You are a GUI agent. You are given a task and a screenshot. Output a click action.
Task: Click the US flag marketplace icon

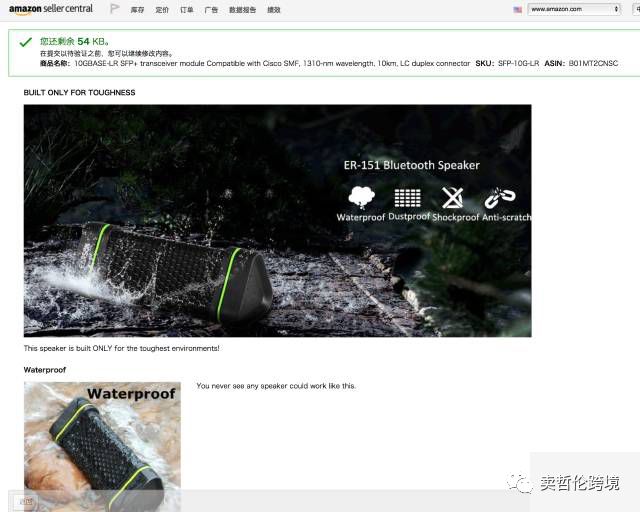tap(518, 9)
